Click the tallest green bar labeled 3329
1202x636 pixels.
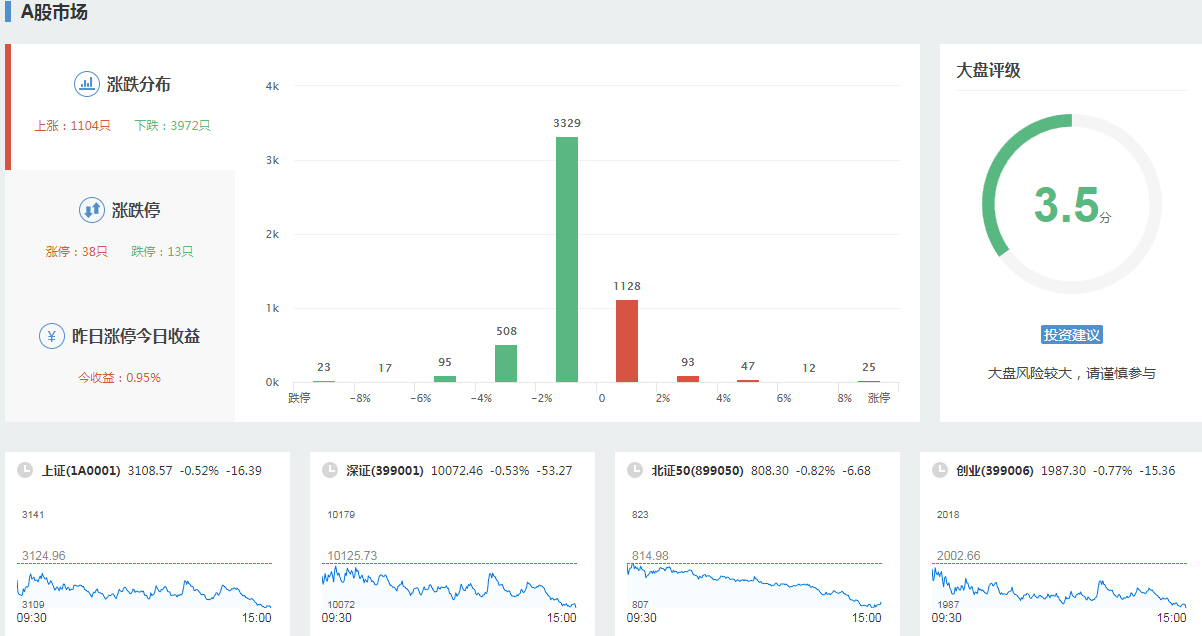pos(567,260)
